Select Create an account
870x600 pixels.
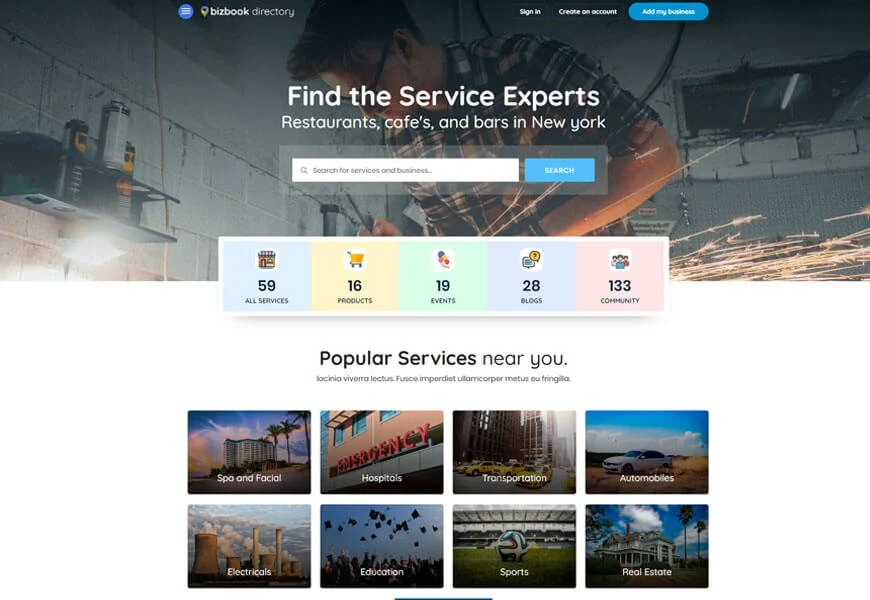(x=588, y=12)
